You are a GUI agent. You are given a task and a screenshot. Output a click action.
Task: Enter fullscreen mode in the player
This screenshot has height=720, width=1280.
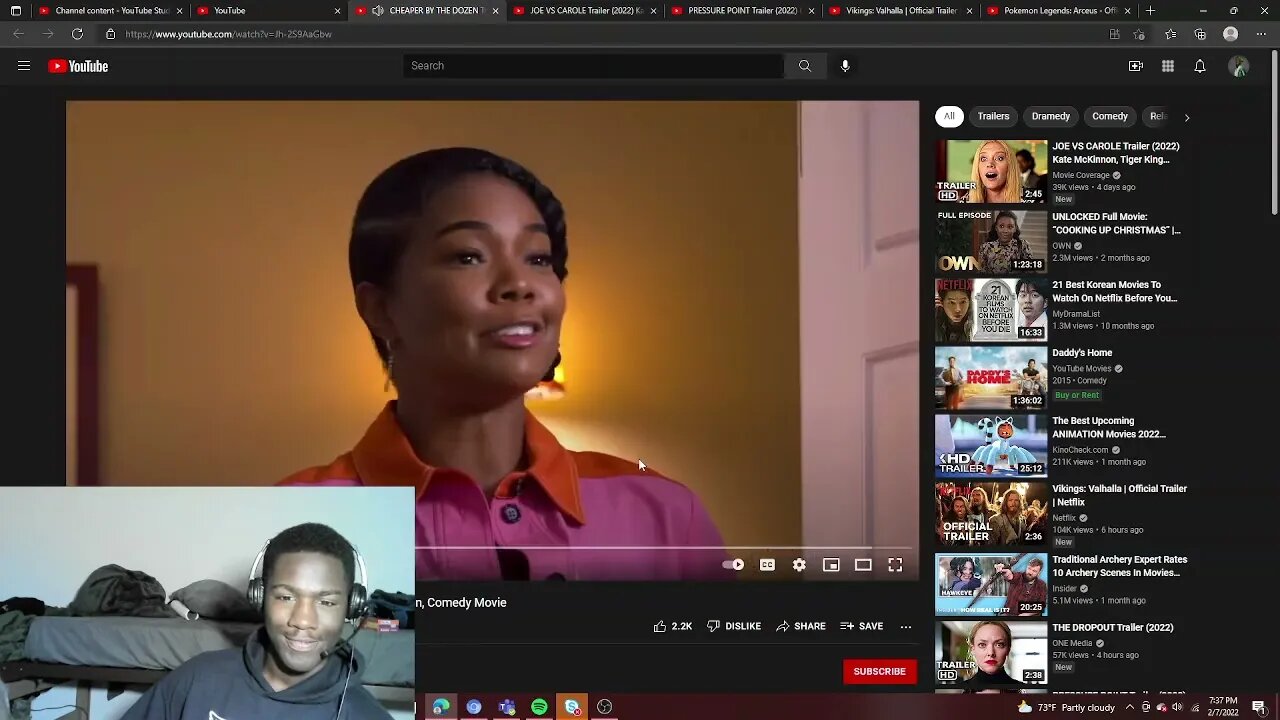[895, 565]
